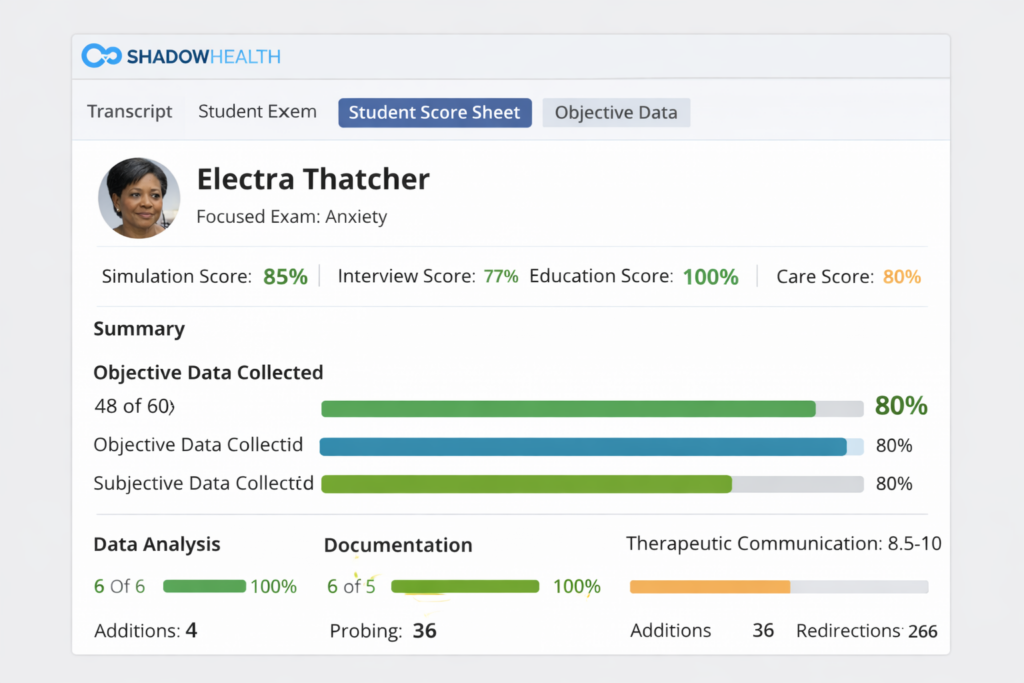Viewport: 1024px width, 683px height.
Task: Click the Redirections count label
Action: 848,631
